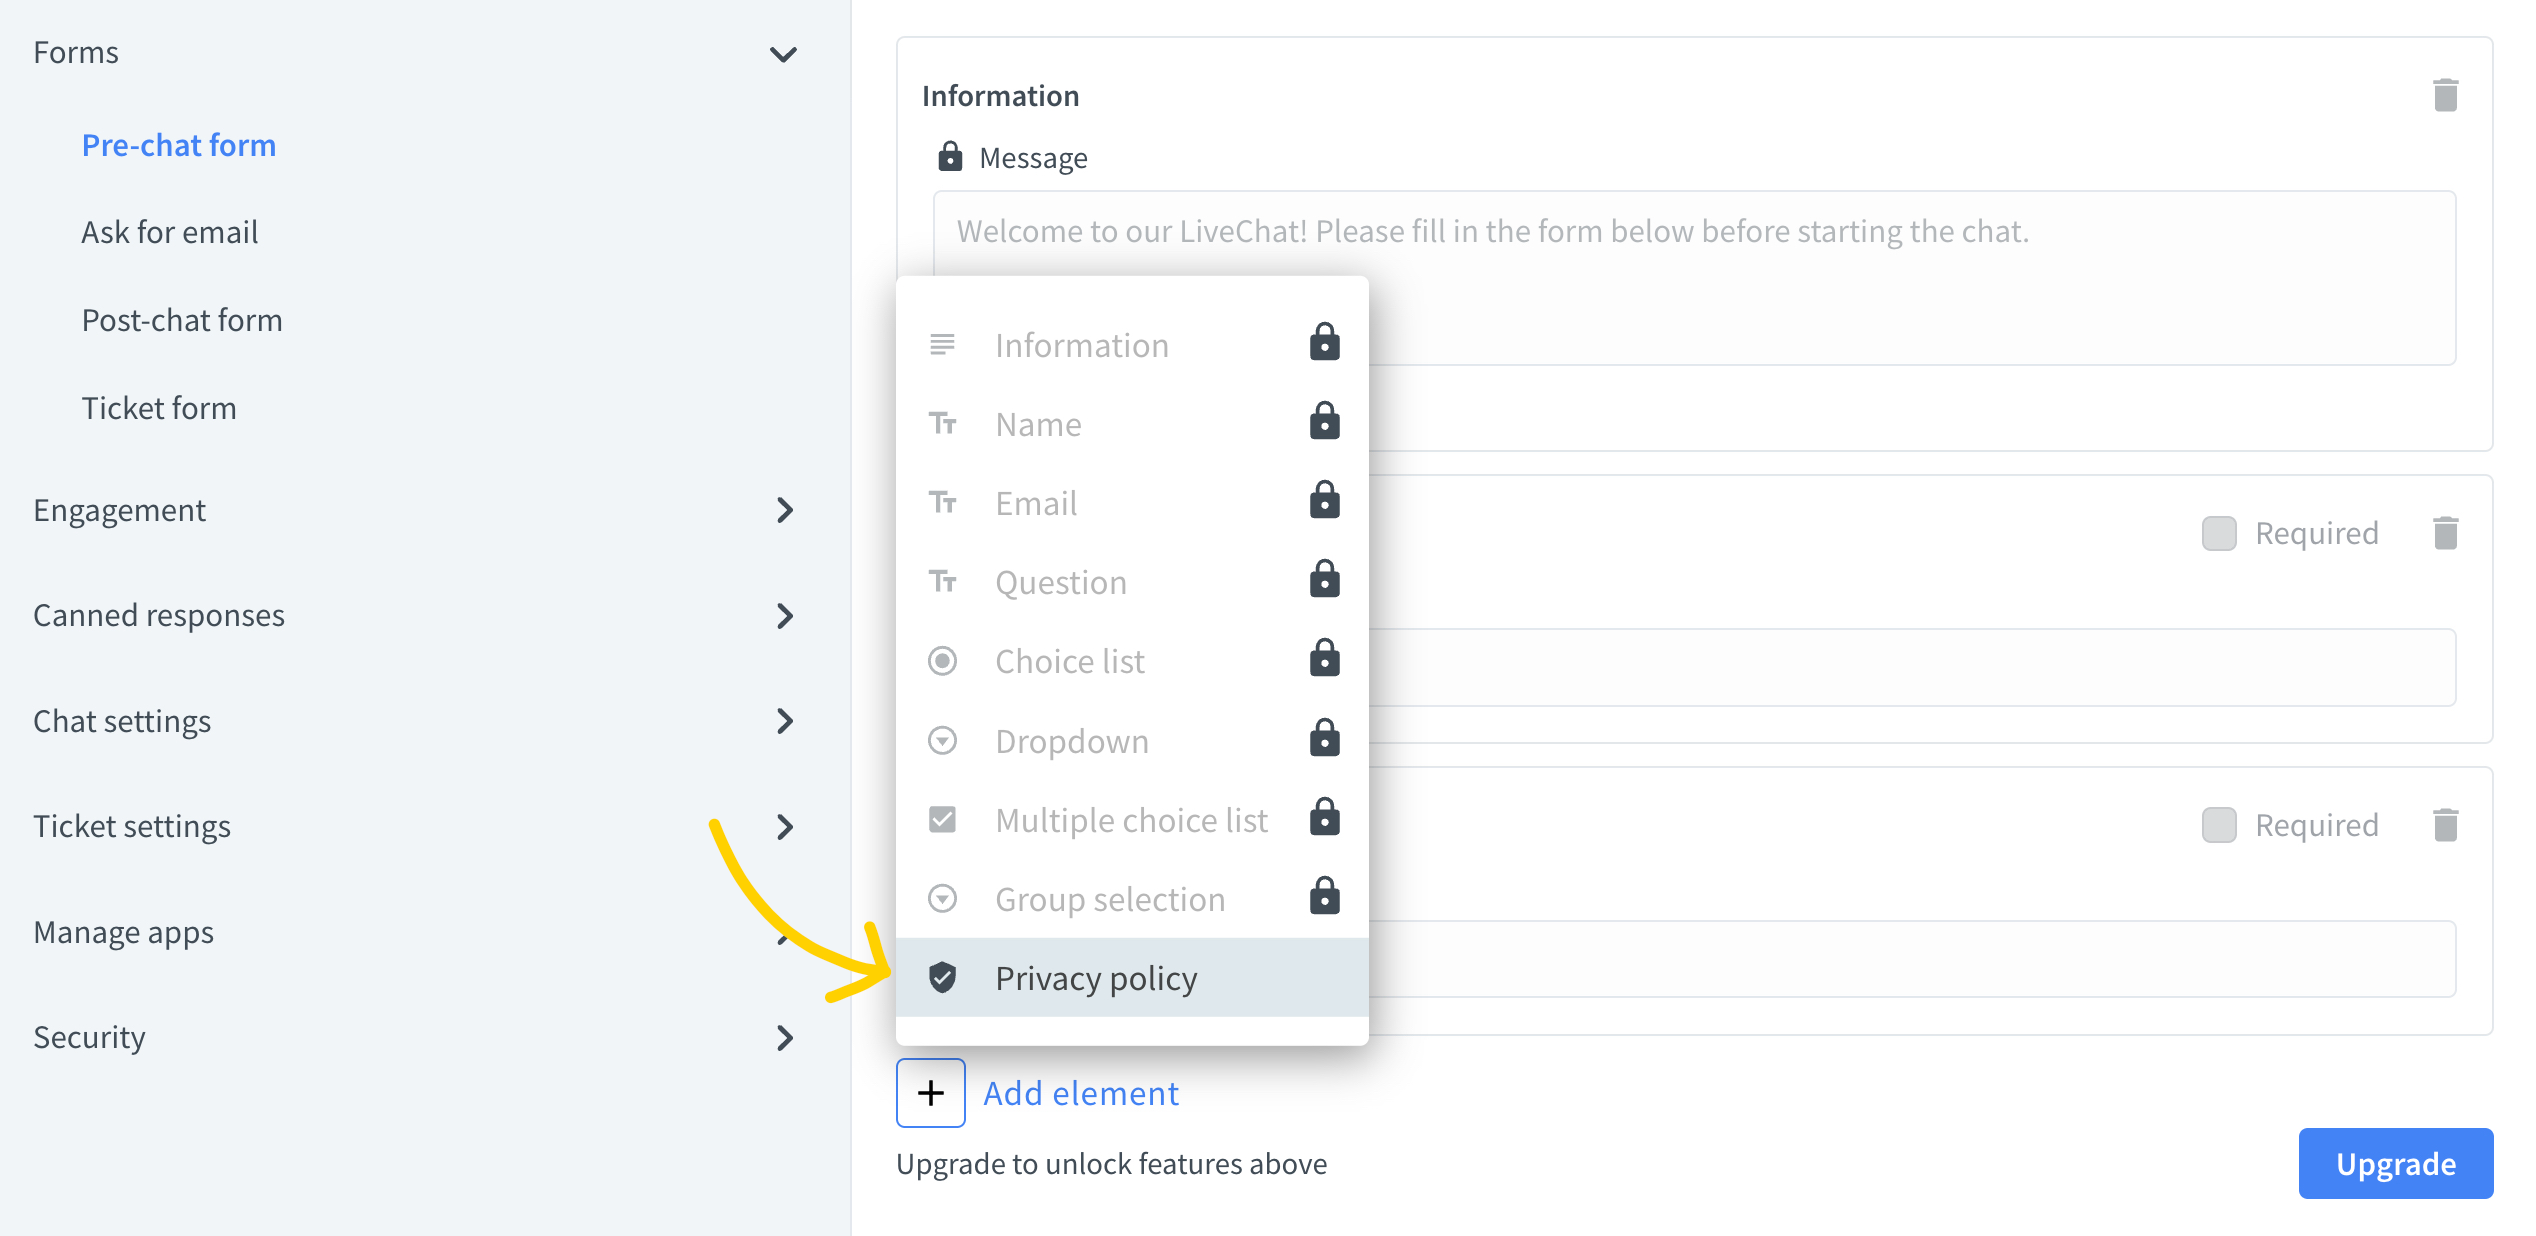Open the Post-chat form page

182,320
